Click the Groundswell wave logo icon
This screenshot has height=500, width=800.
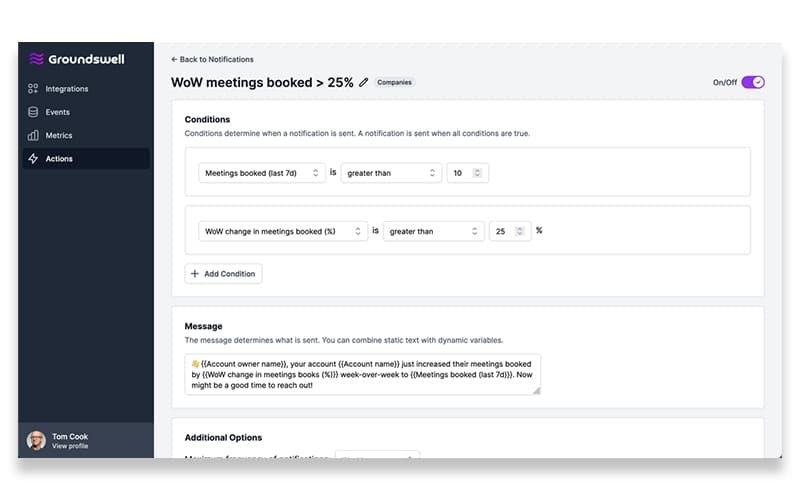click(36, 59)
